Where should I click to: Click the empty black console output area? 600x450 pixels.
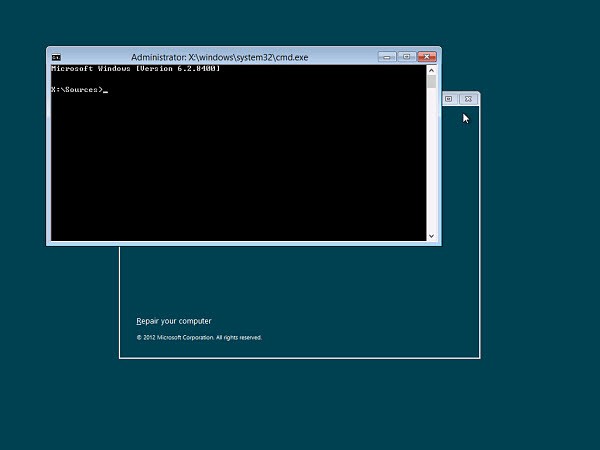[x=240, y=170]
